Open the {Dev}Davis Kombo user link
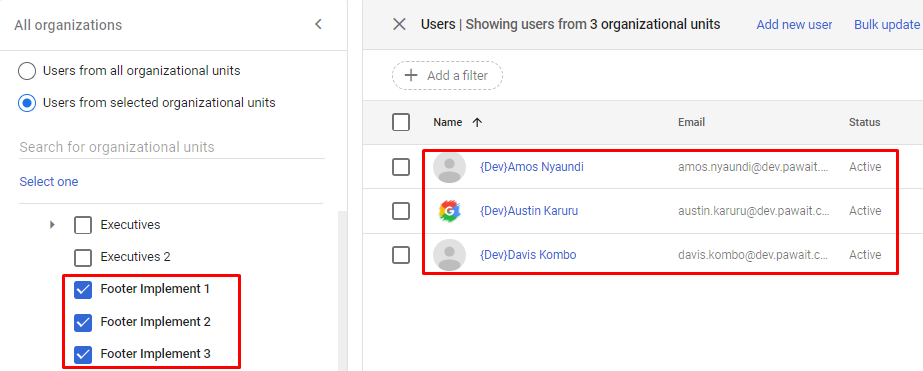Image resolution: width=923 pixels, height=371 pixels. 528,255
